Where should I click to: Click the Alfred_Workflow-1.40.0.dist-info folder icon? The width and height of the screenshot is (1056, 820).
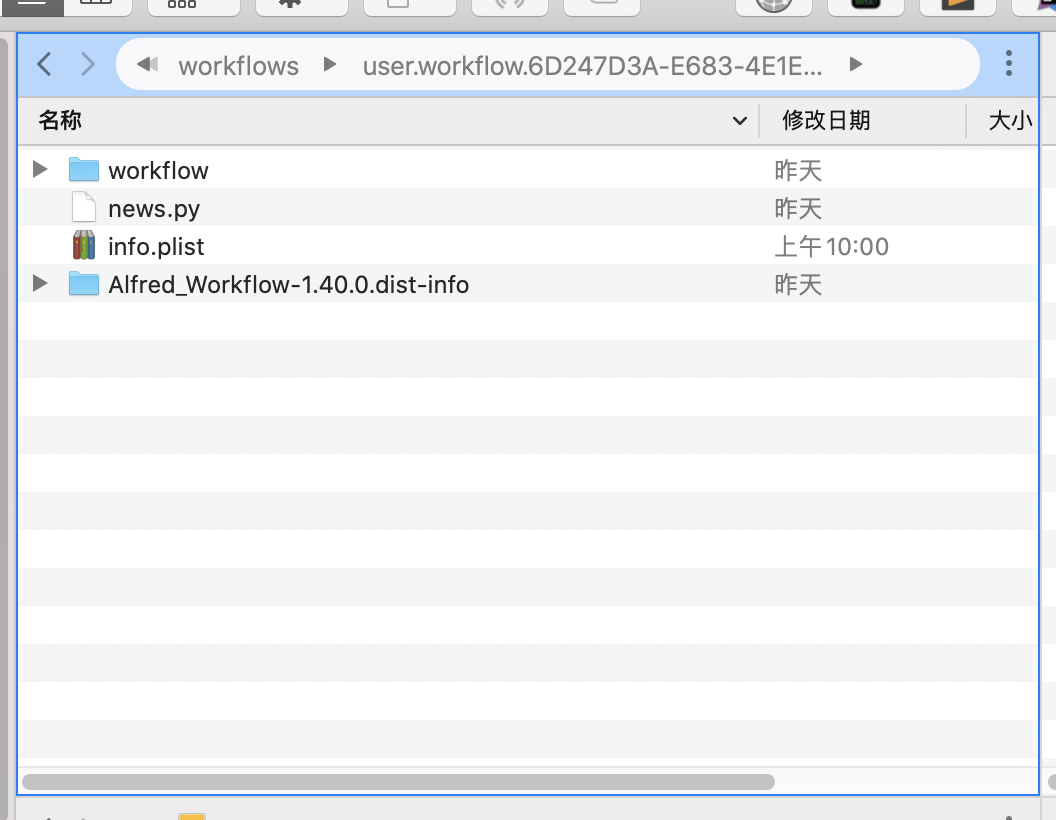(x=84, y=283)
